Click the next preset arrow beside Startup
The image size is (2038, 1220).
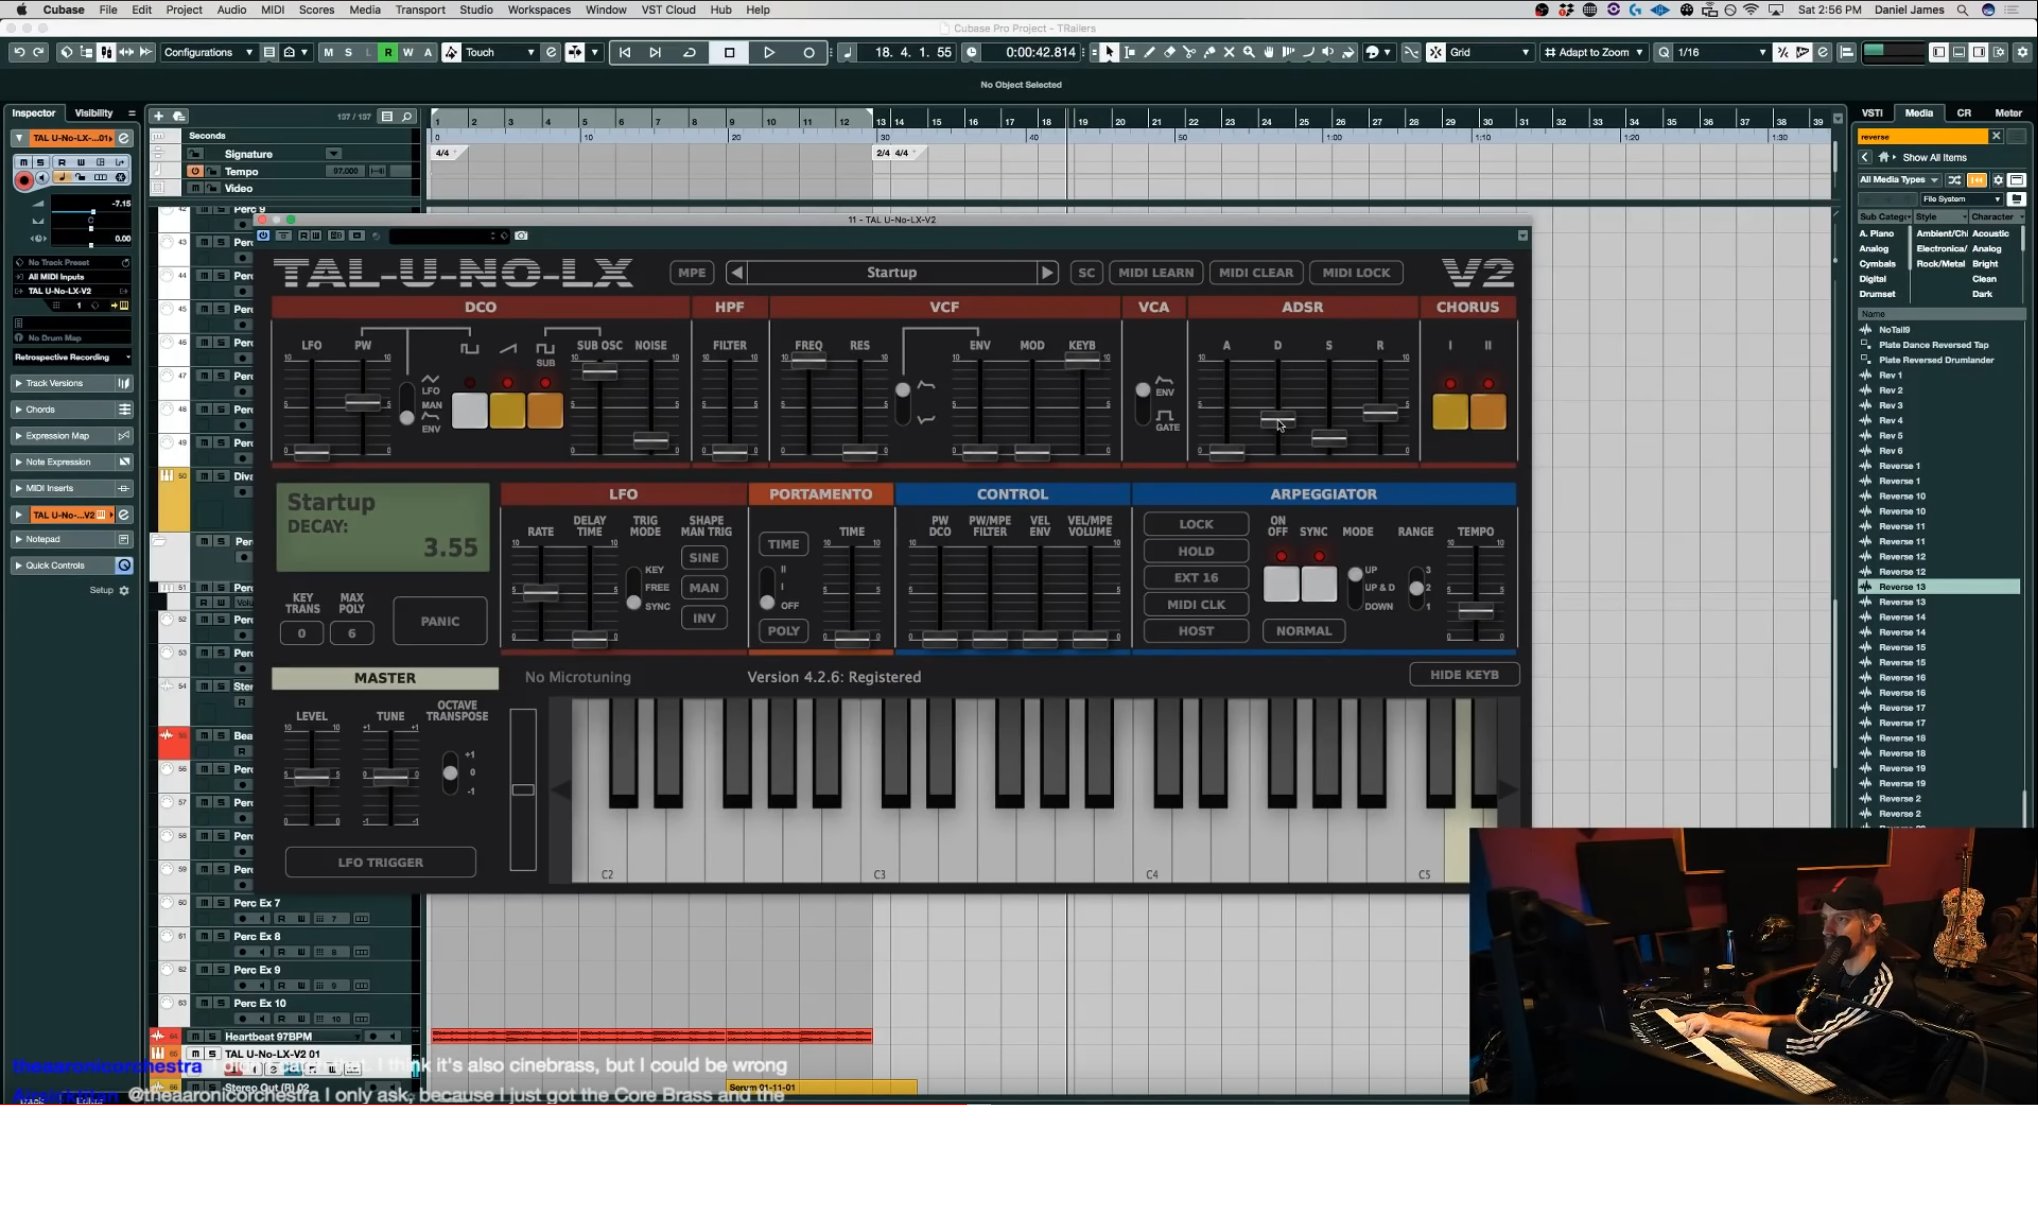1046,272
